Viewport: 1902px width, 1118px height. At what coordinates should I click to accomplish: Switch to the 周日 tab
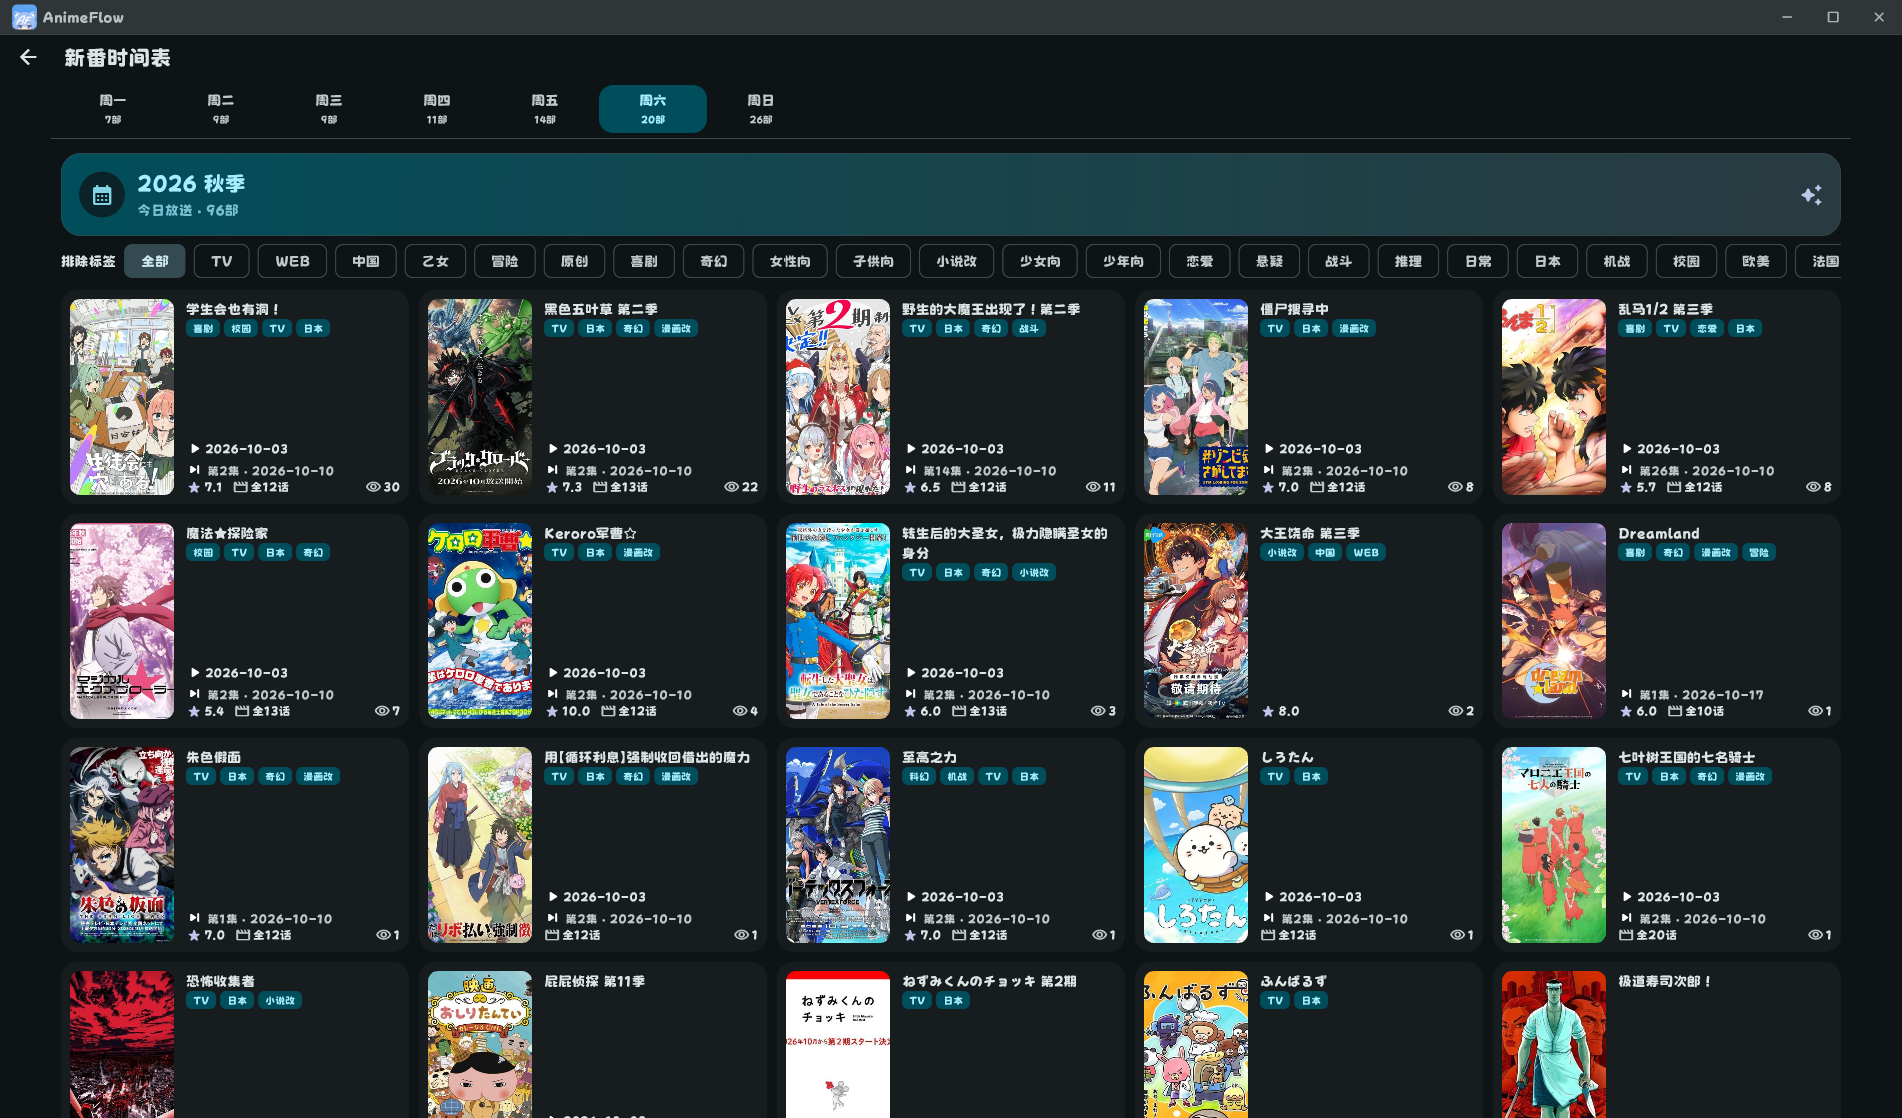pos(761,109)
